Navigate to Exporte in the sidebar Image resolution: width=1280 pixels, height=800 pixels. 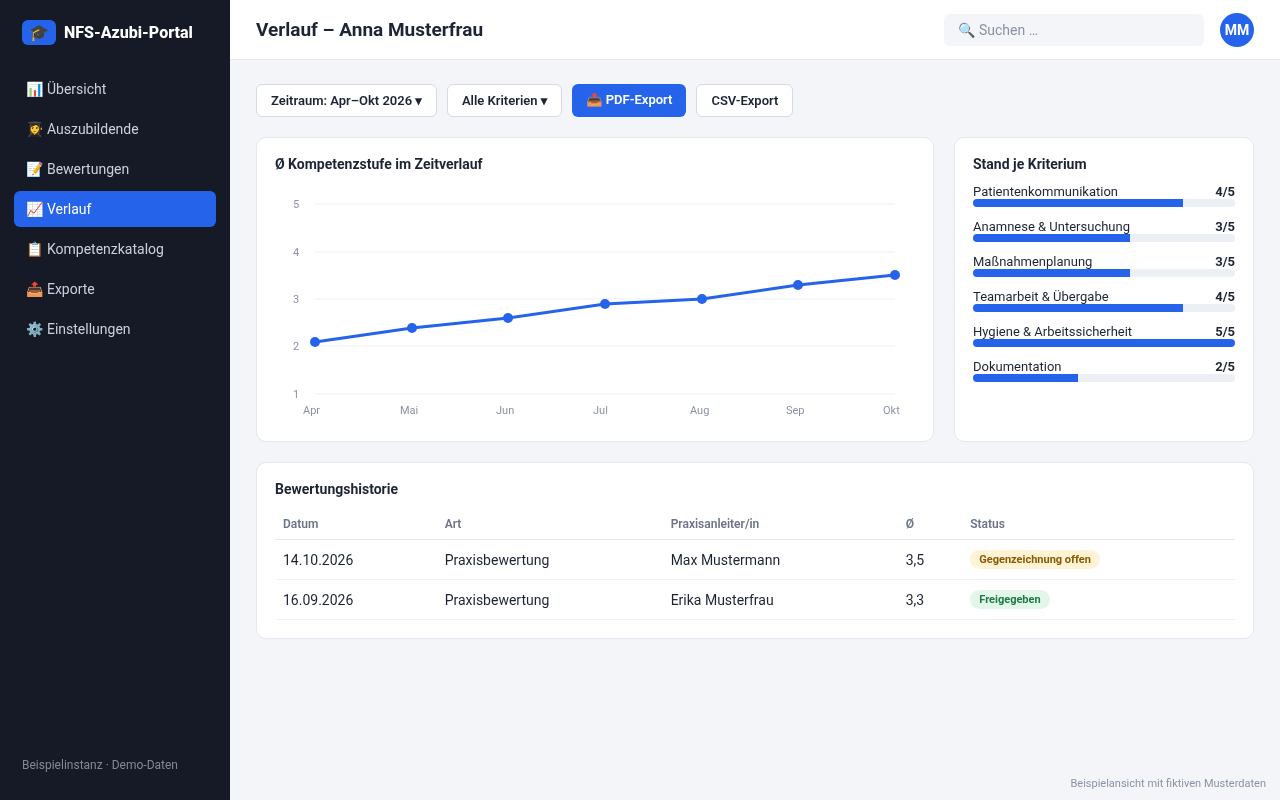click(115, 289)
